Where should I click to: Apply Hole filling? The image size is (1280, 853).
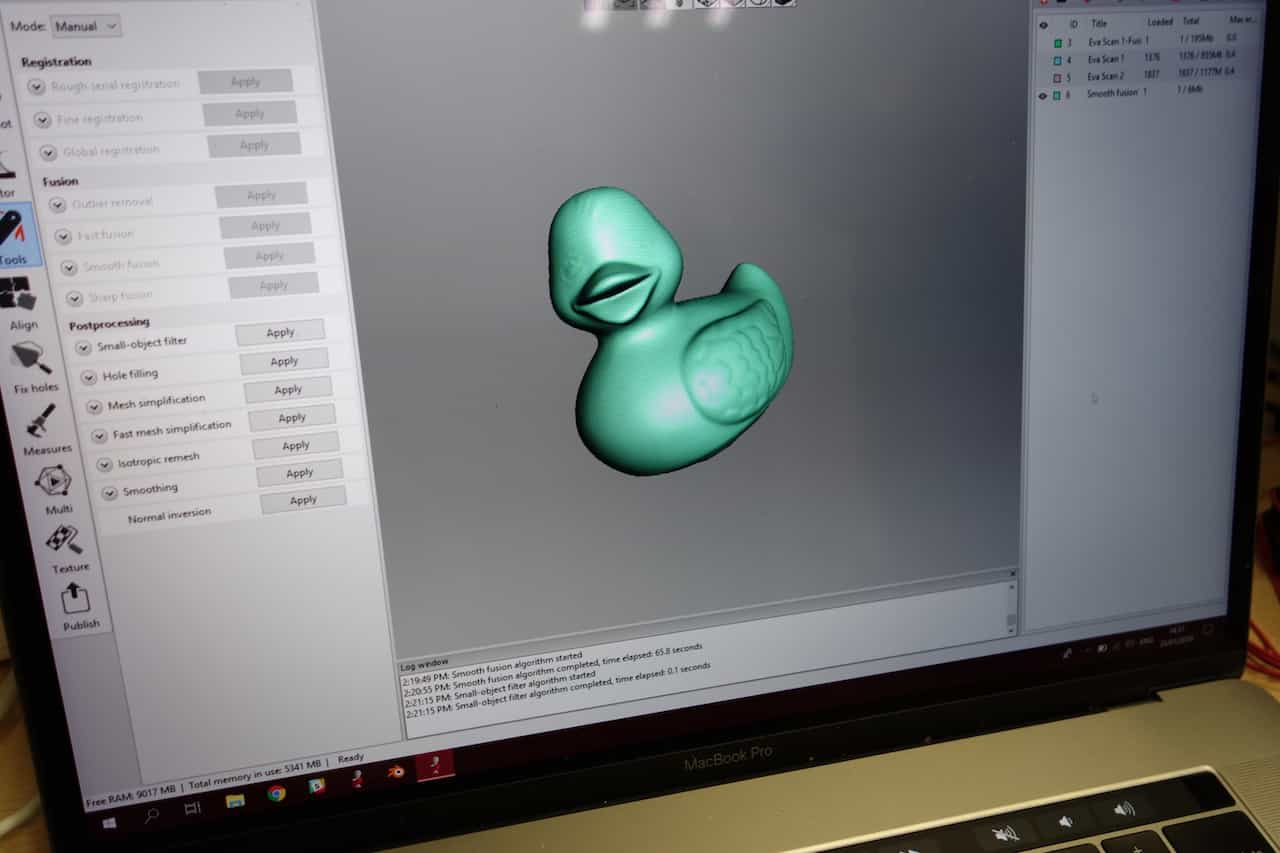click(x=284, y=361)
